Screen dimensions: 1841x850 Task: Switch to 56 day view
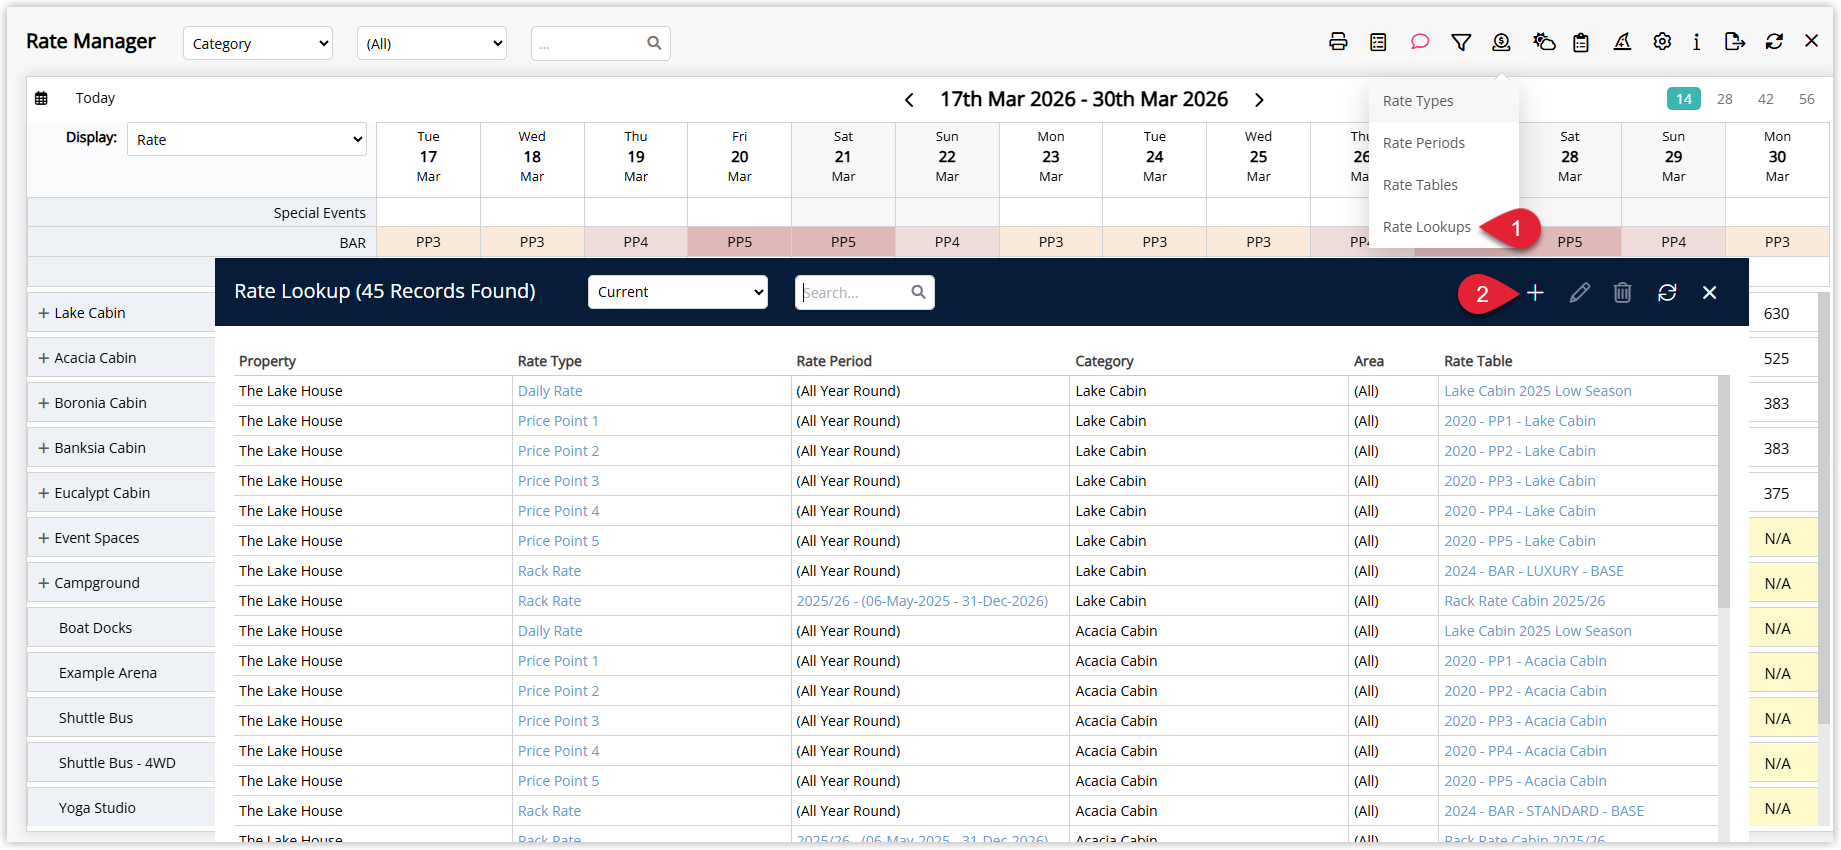click(1807, 99)
